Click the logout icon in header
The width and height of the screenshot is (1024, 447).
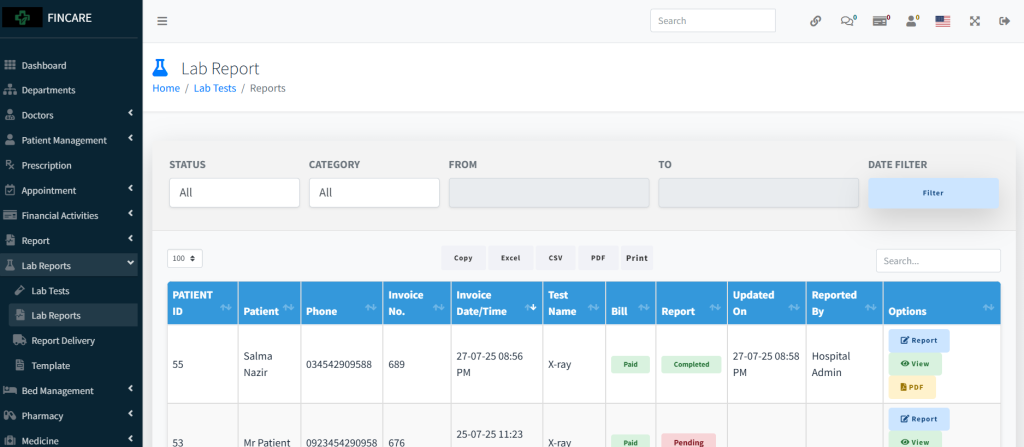tap(1004, 21)
